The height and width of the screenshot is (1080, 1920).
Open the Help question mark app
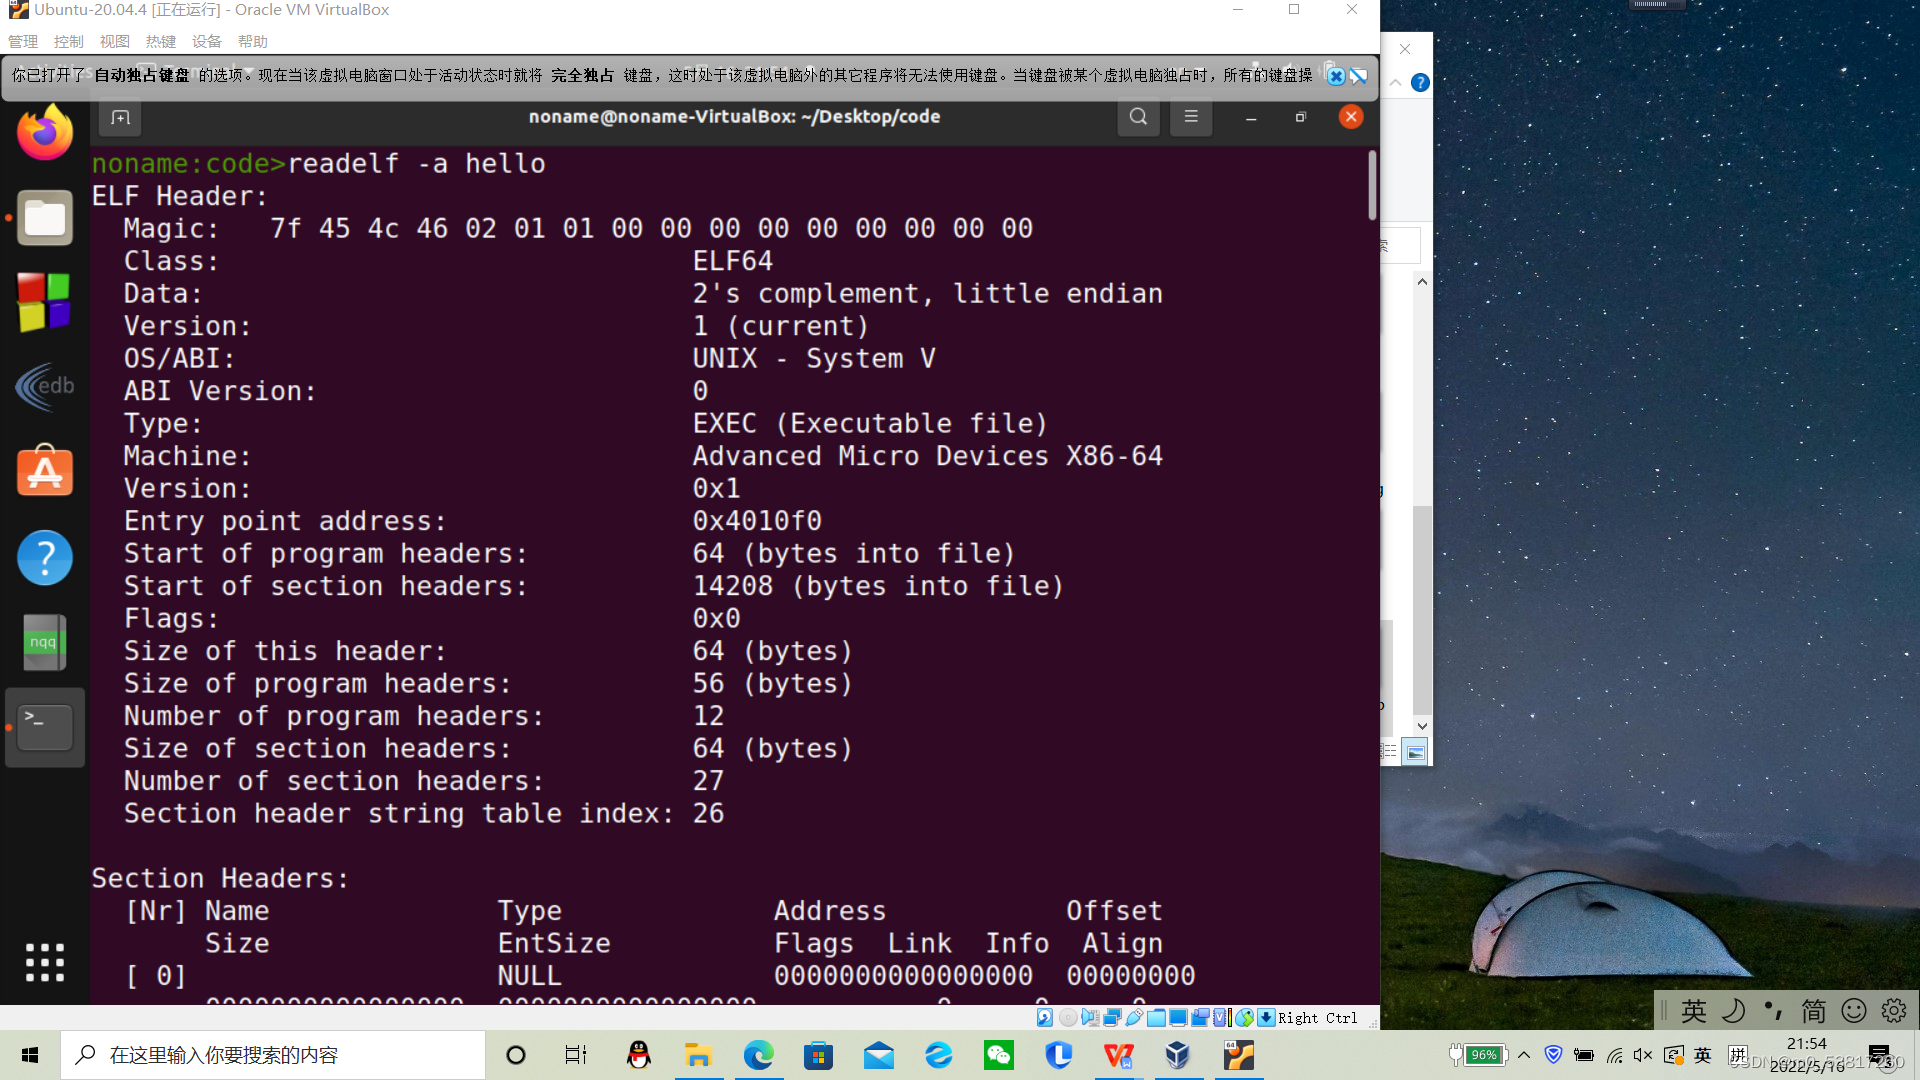[45, 556]
